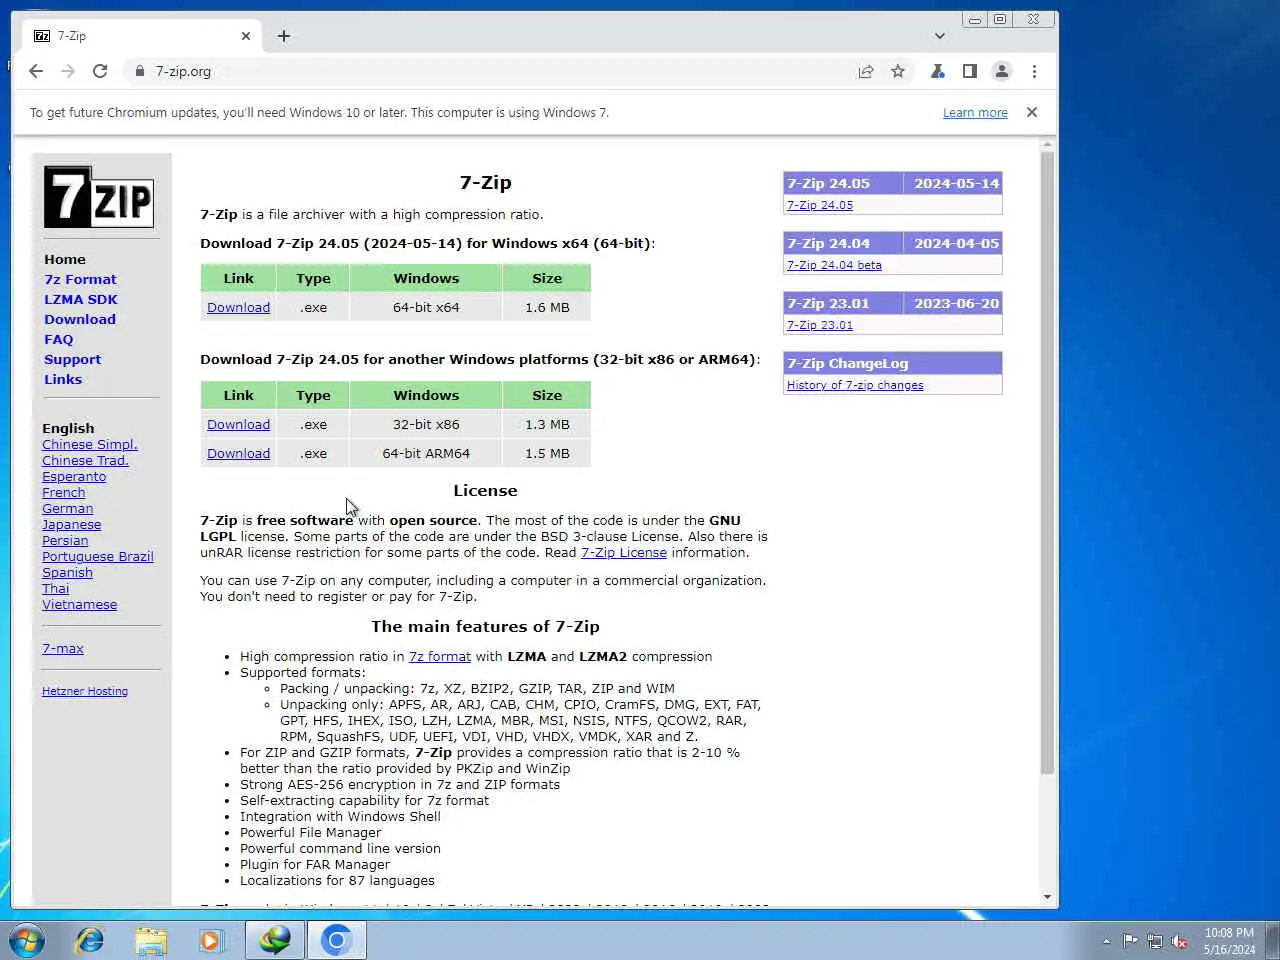
Task: Open LZMA SDK sidebar menu item
Action: (81, 299)
